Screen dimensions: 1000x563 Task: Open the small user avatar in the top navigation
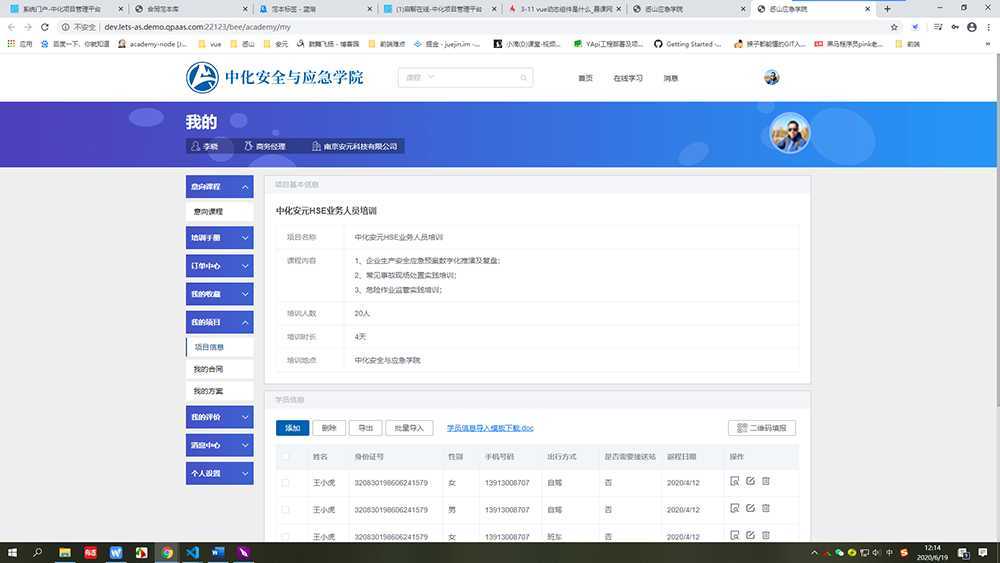[x=771, y=78]
